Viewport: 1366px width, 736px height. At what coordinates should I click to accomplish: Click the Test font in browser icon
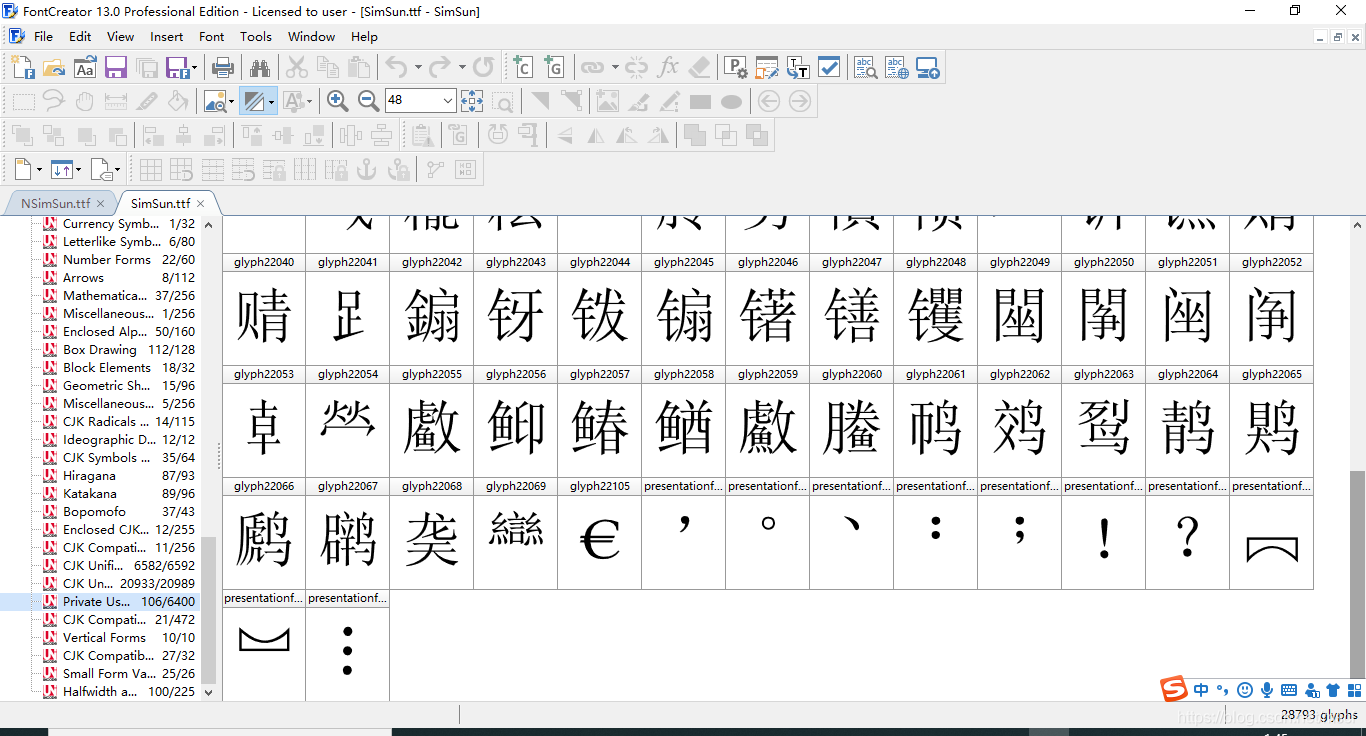coord(897,68)
